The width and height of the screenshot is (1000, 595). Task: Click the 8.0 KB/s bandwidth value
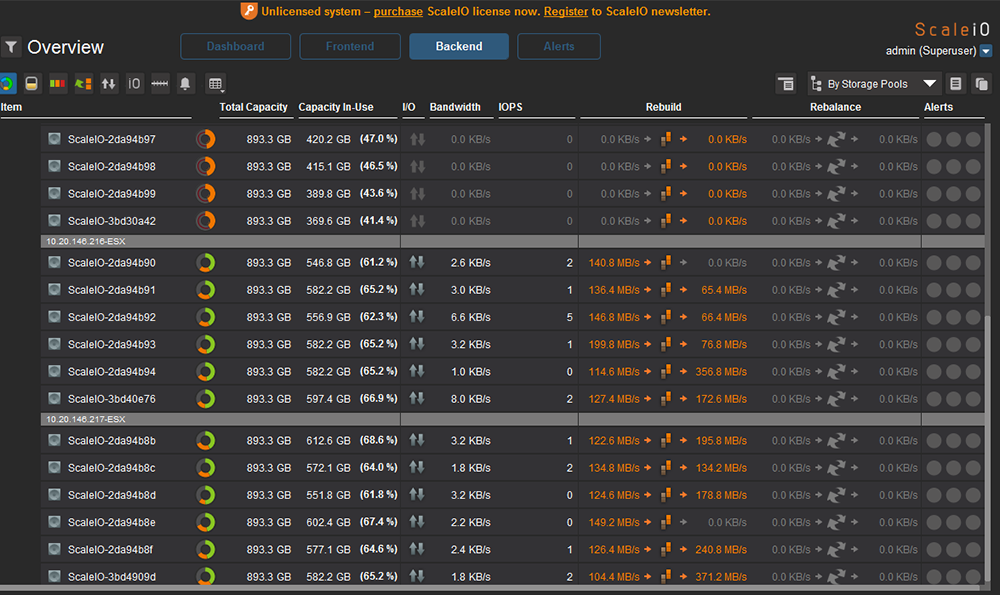[471, 399]
